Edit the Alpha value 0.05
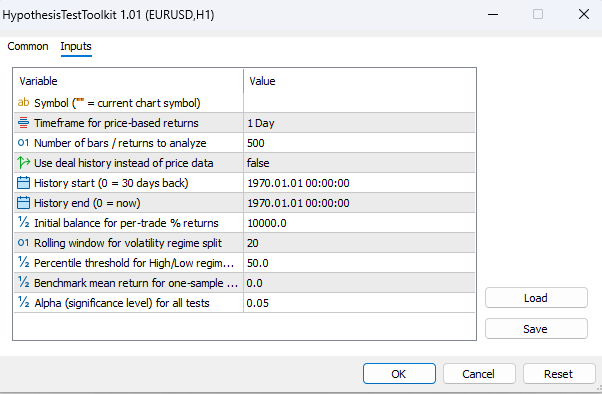The image size is (602, 394). click(359, 303)
